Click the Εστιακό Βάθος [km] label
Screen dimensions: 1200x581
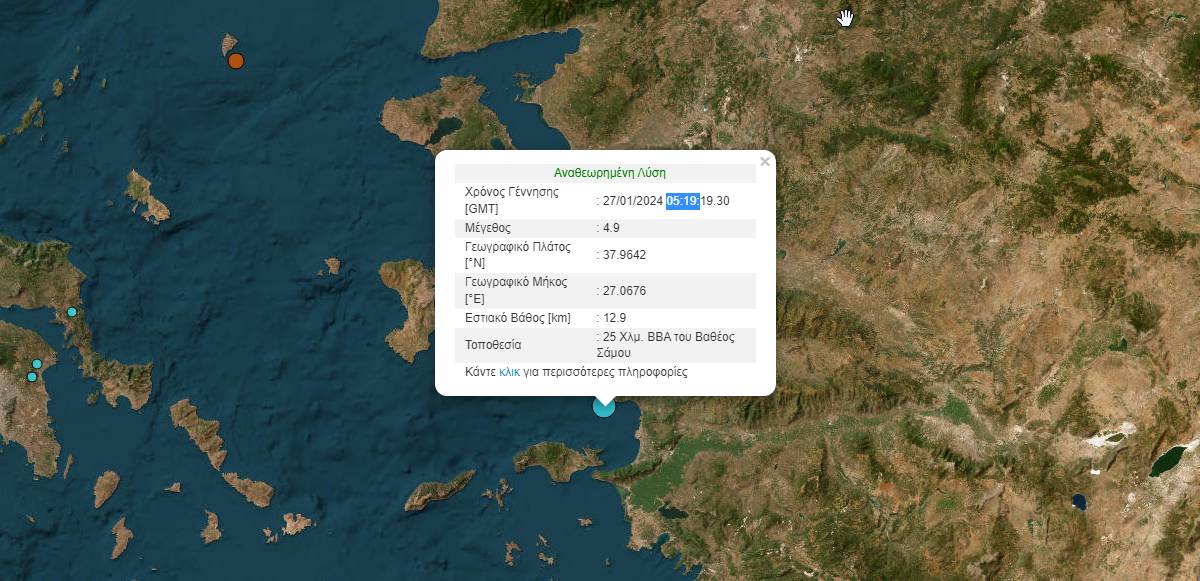coord(518,318)
